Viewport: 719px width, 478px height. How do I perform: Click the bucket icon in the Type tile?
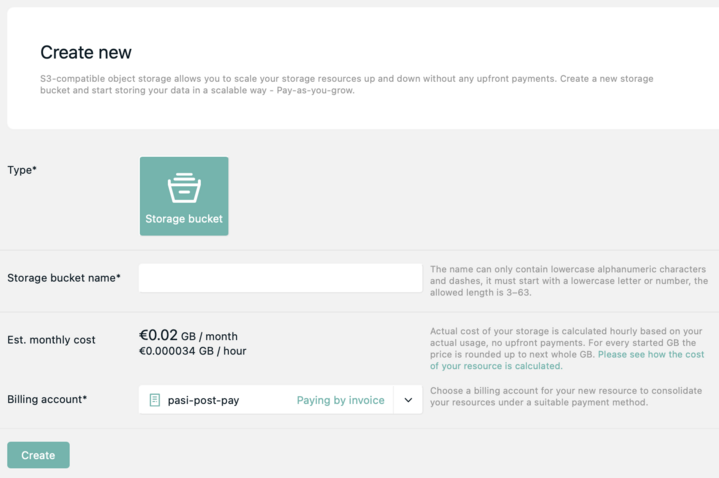[184, 188]
